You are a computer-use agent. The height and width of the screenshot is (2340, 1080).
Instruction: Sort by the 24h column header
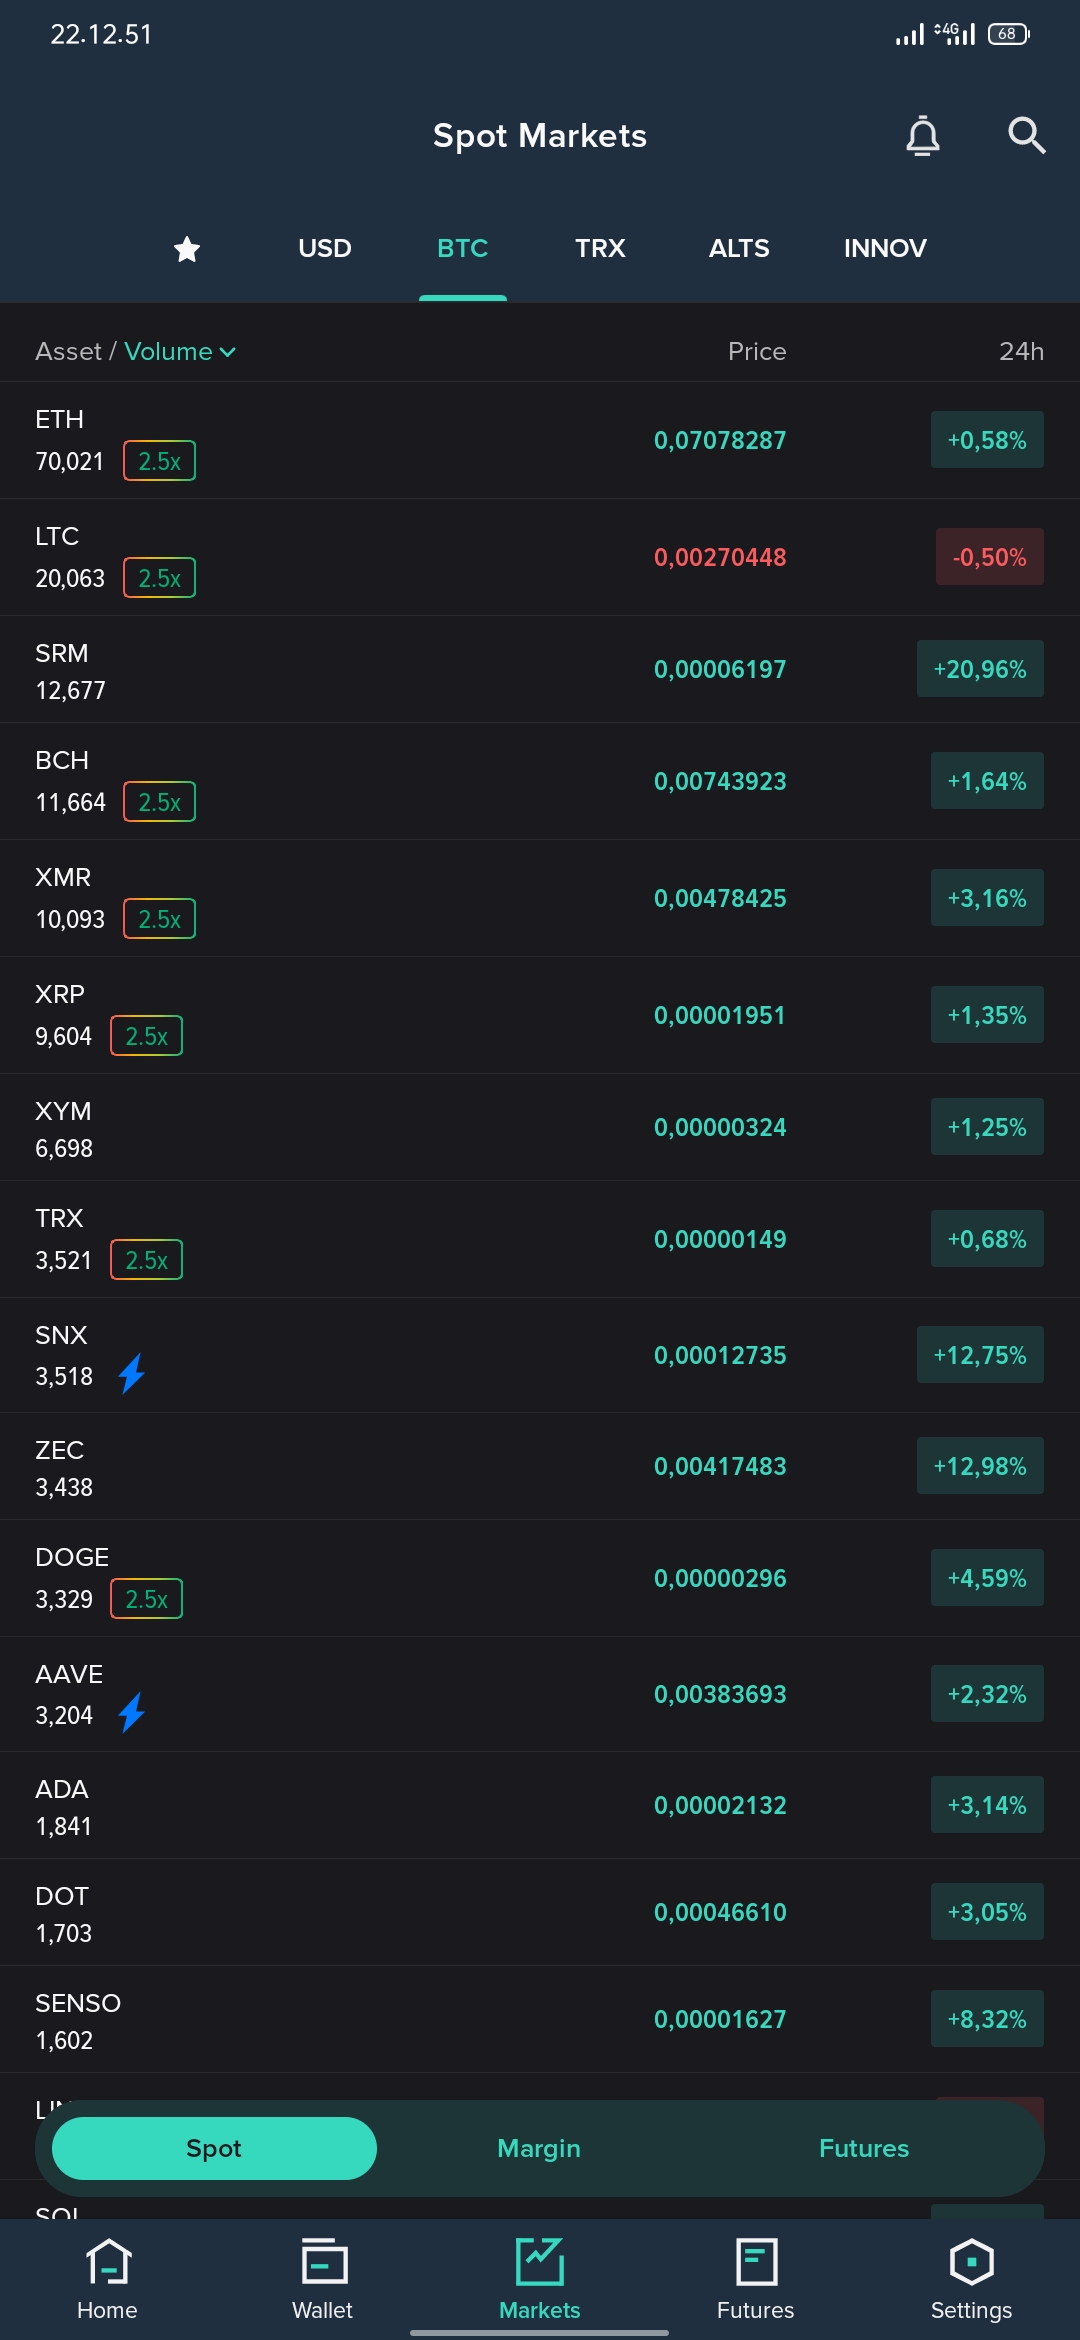pos(1021,351)
